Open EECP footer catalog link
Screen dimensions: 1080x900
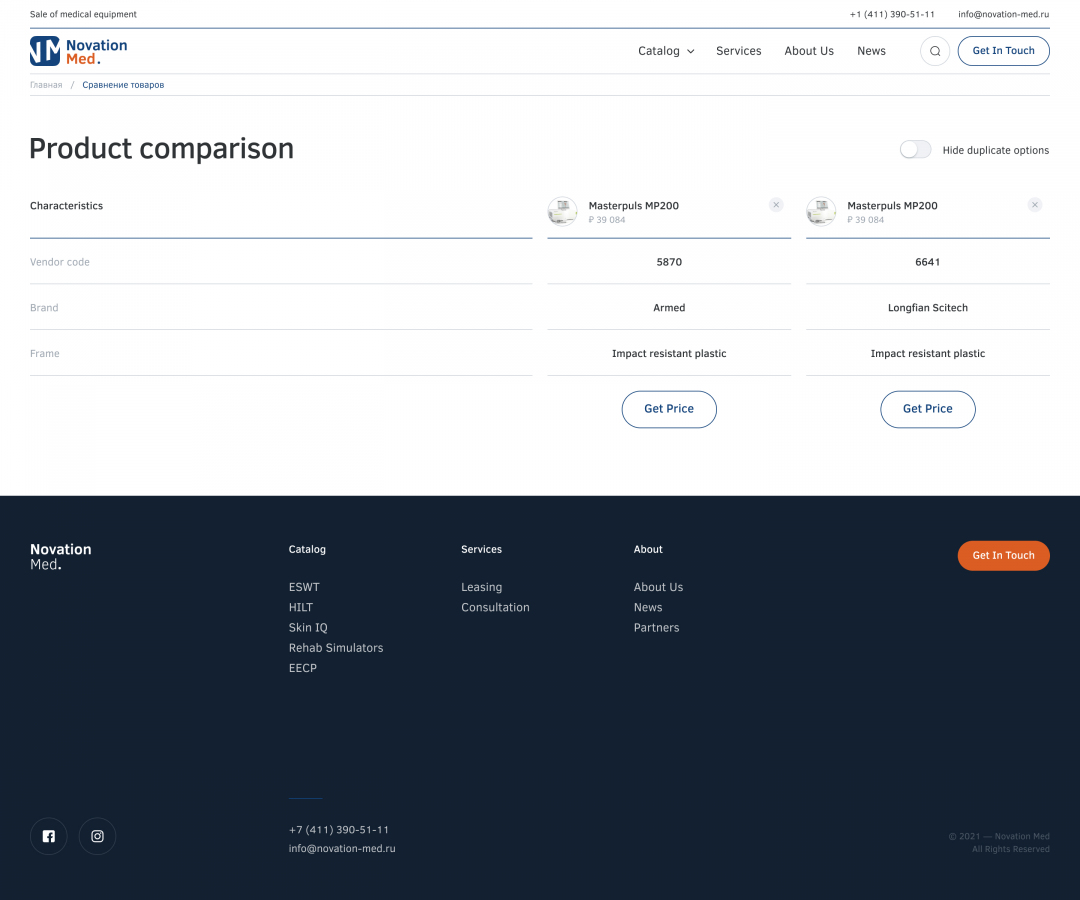point(302,668)
